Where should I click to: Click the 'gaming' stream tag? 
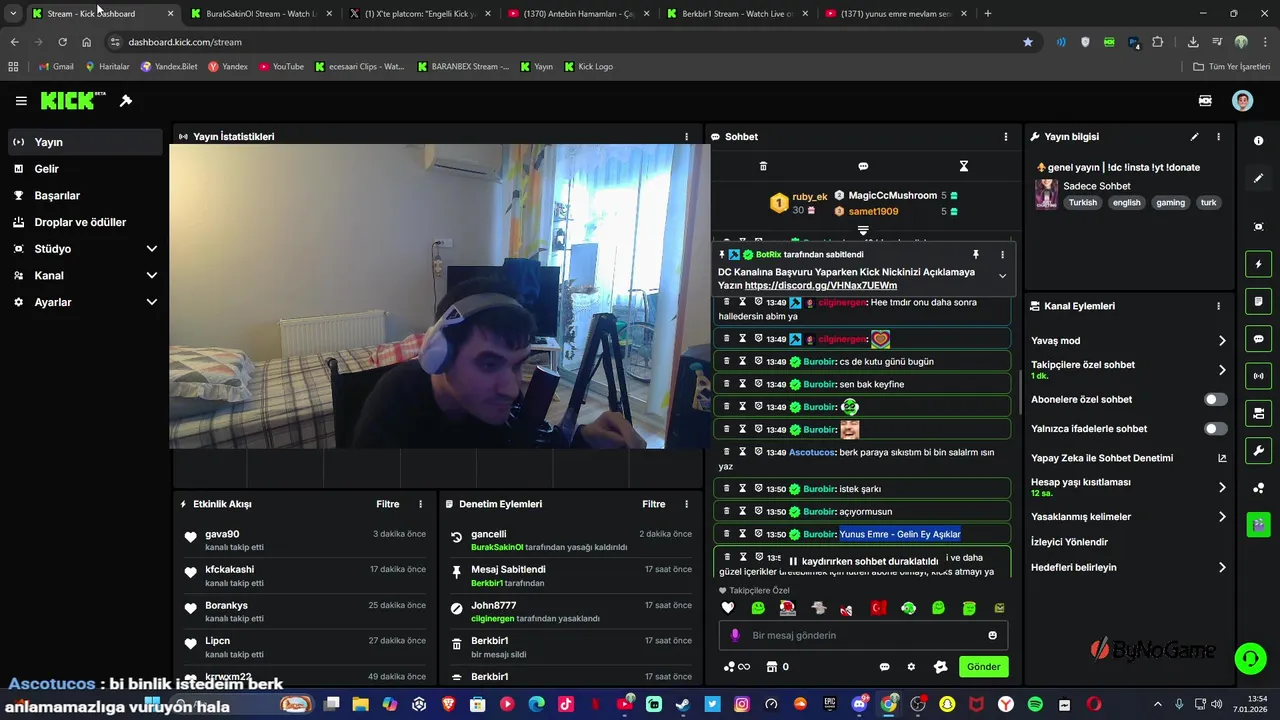(1170, 203)
